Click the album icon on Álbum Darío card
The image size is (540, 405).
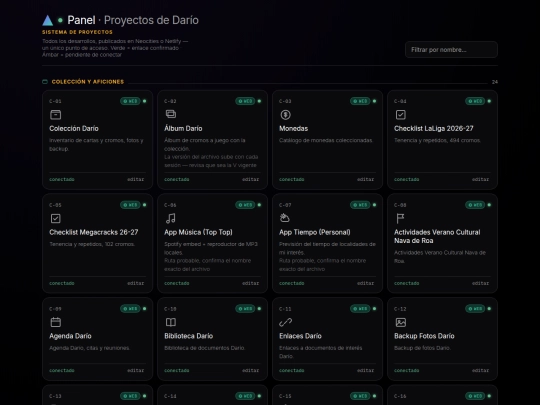click(170, 114)
